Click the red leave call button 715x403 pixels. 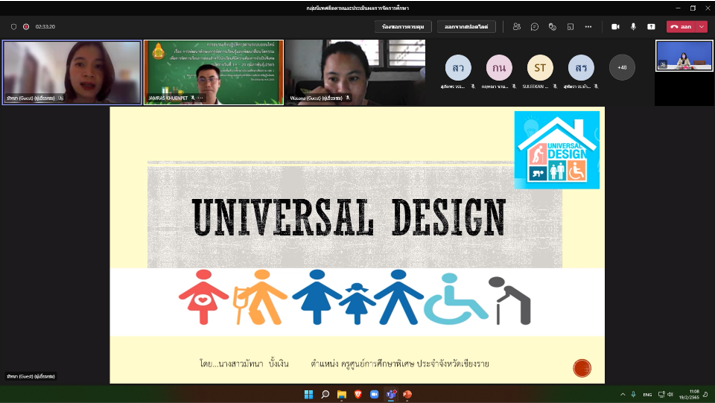tap(681, 27)
